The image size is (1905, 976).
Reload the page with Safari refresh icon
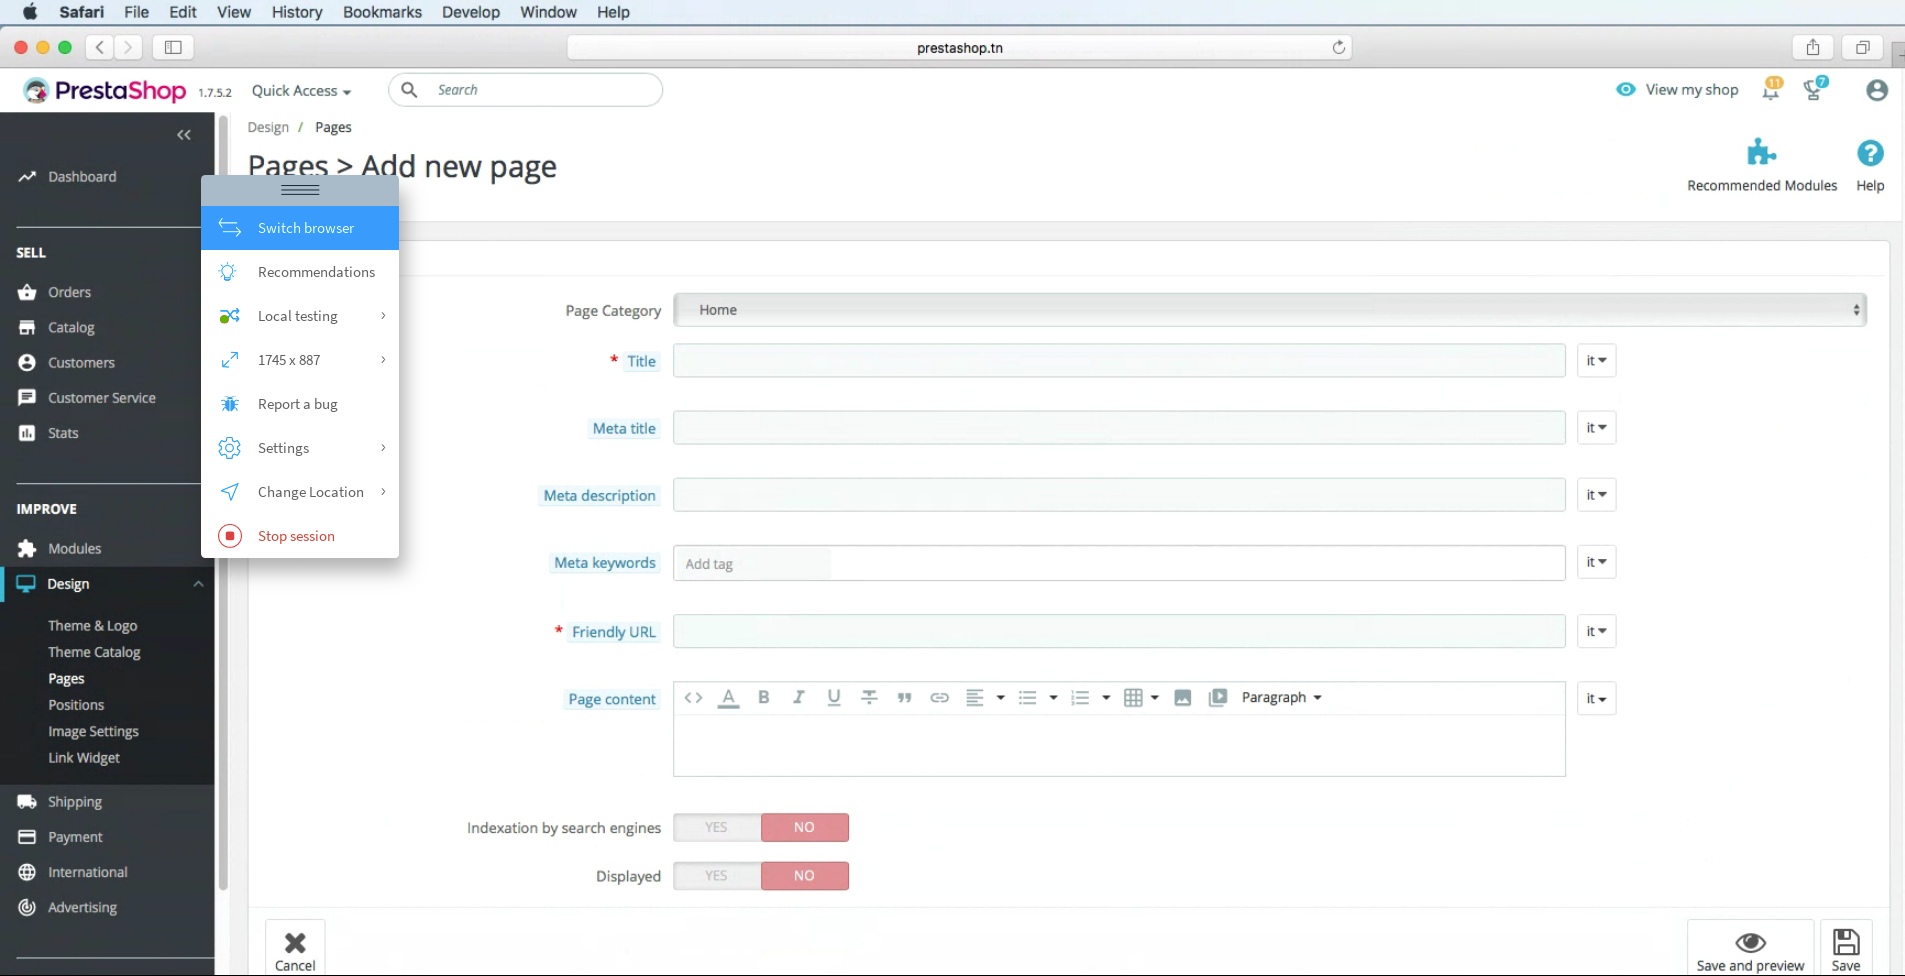(1338, 47)
